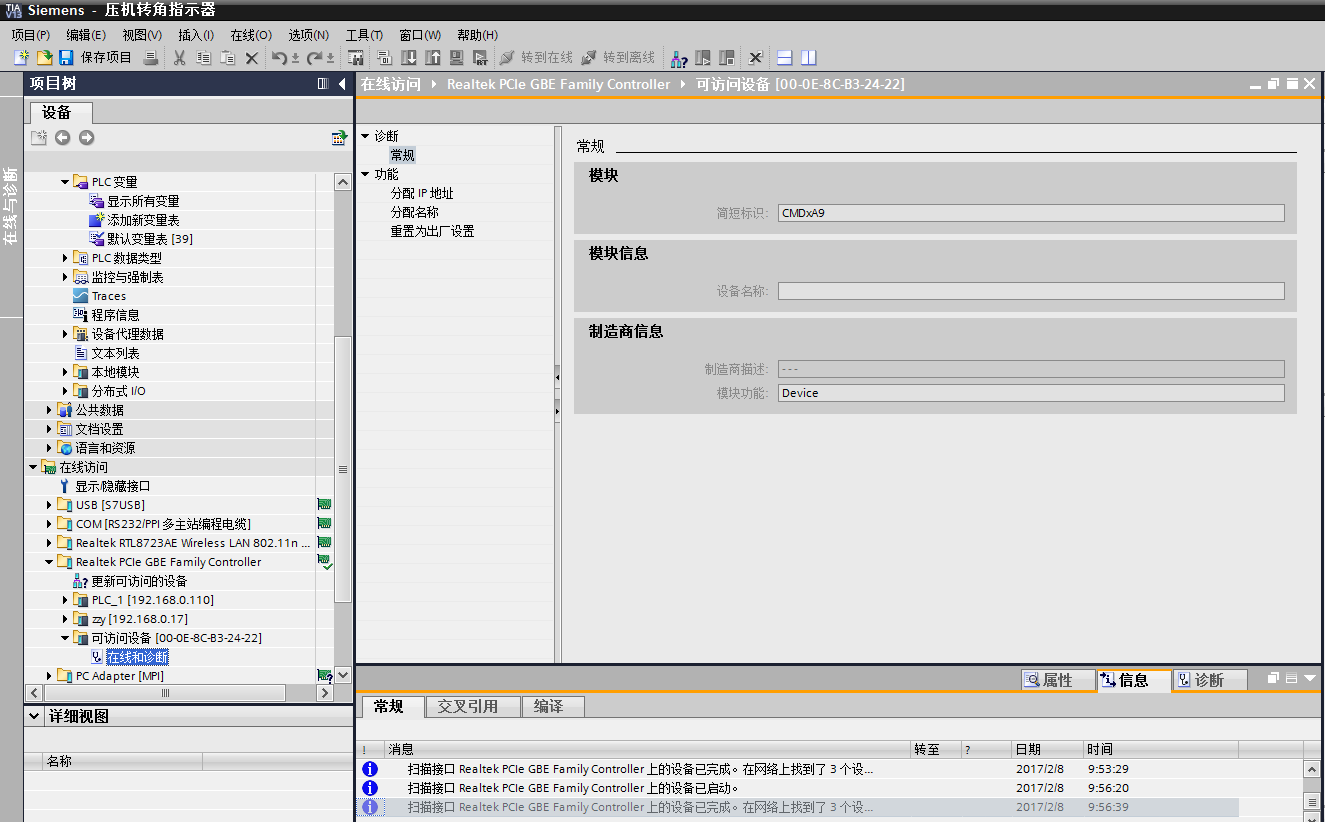Select 分配 IP 地址 in function list
This screenshot has width=1325, height=822.
click(422, 193)
